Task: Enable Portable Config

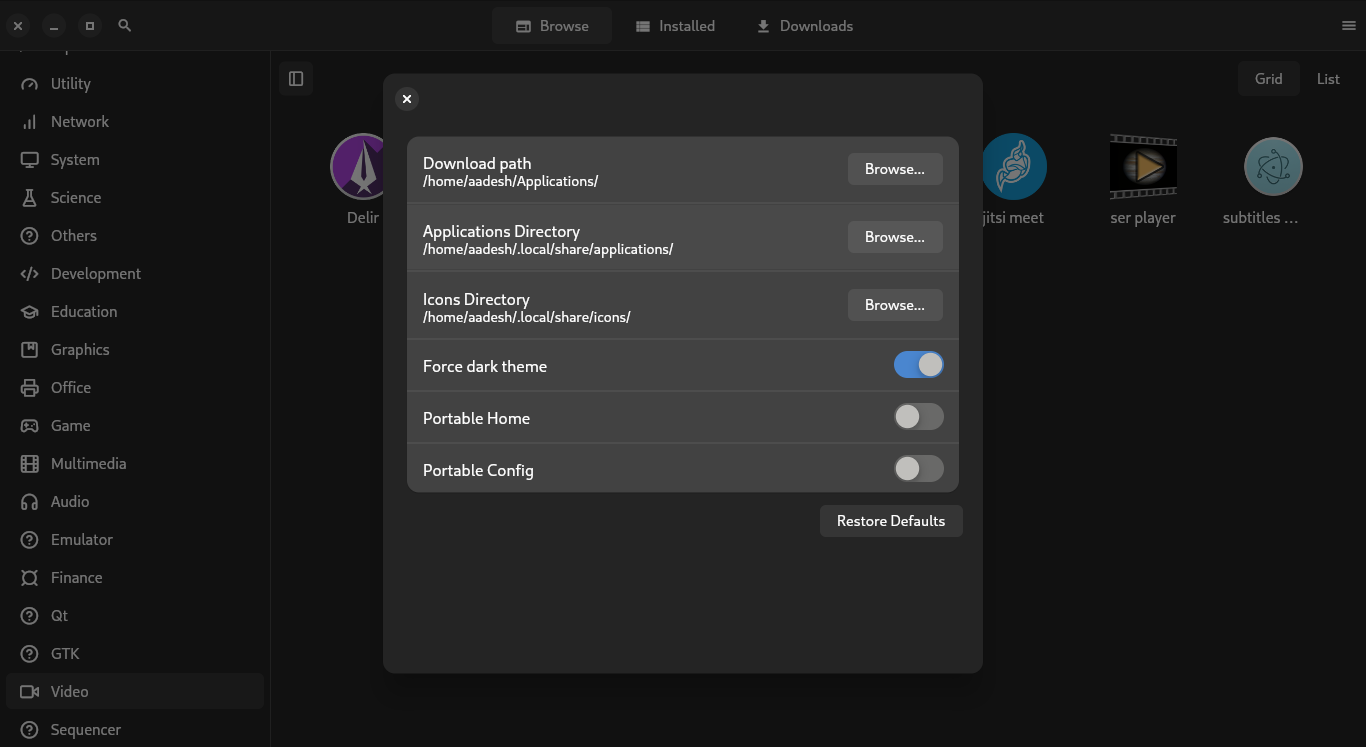Action: coord(918,468)
